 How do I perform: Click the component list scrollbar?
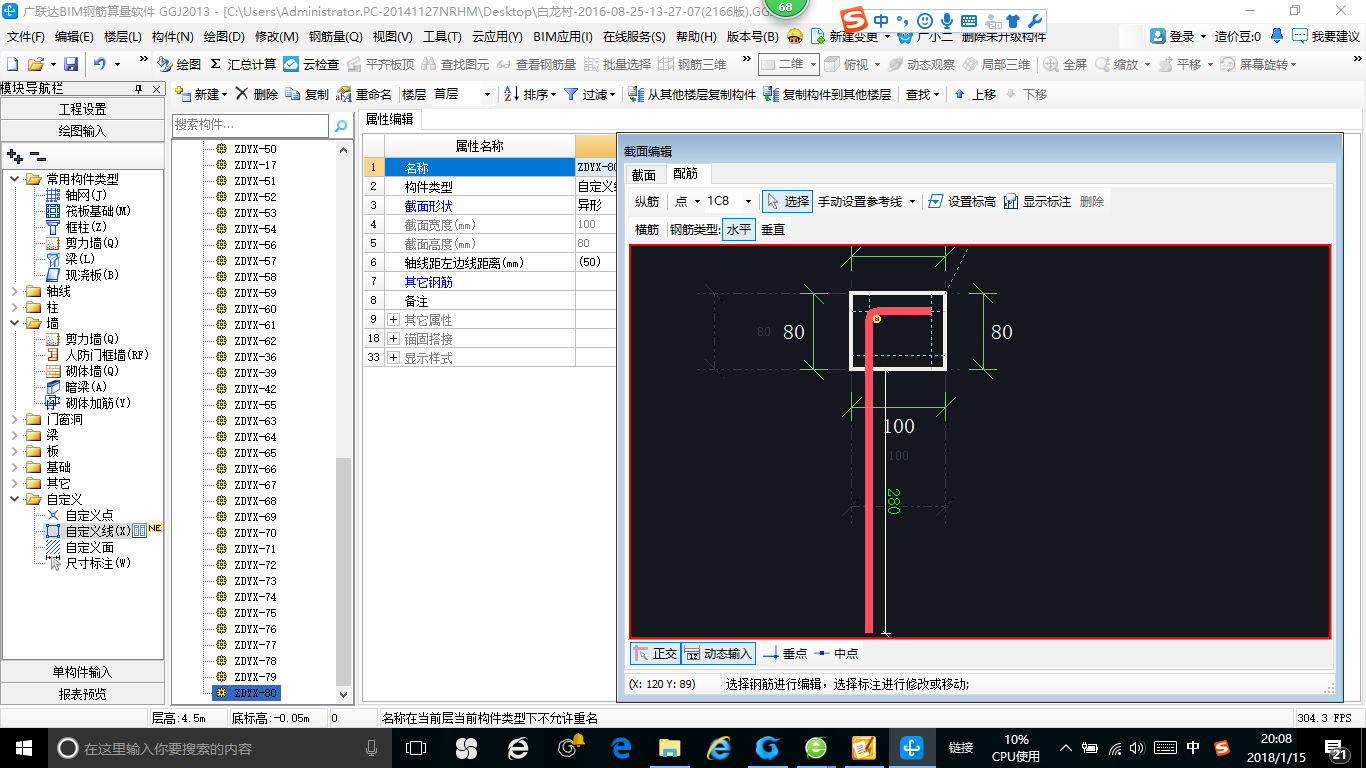pyautogui.click(x=344, y=572)
